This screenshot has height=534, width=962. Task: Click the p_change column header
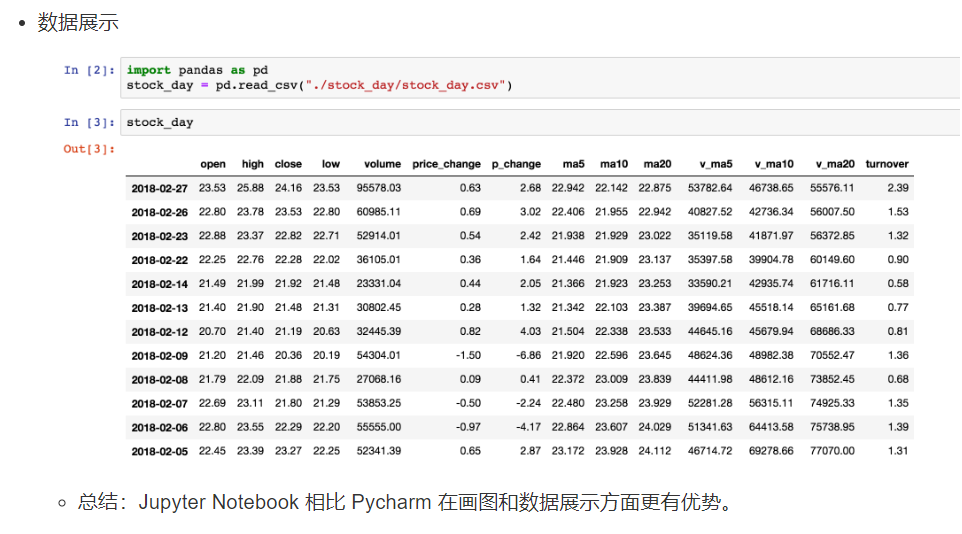point(516,164)
